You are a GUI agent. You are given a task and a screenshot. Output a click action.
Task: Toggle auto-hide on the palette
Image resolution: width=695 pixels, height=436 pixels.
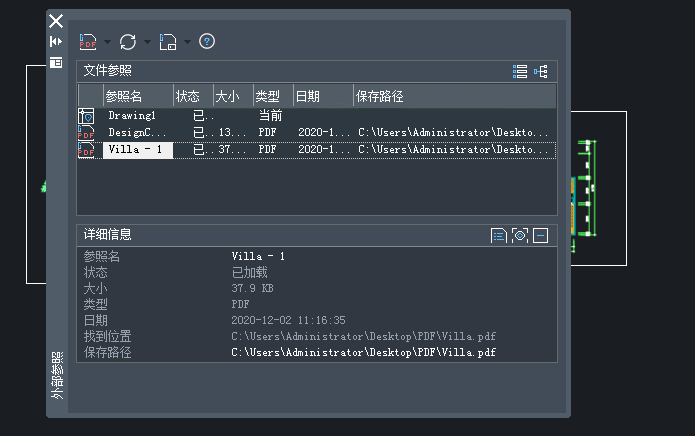pyautogui.click(x=56, y=41)
